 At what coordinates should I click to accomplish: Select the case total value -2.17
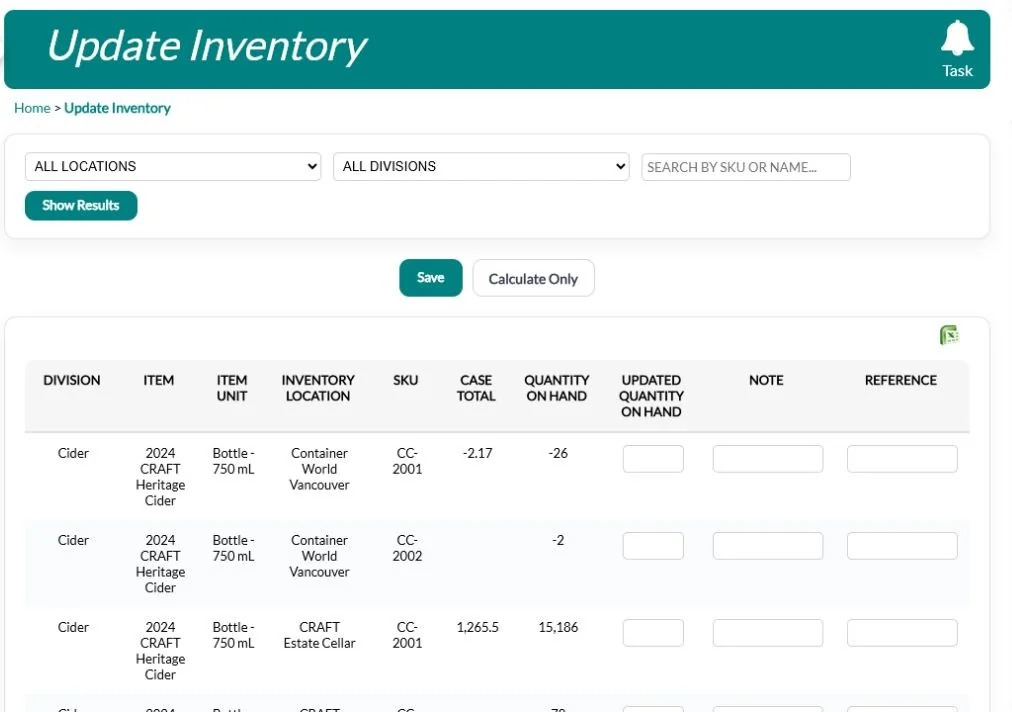[478, 453]
